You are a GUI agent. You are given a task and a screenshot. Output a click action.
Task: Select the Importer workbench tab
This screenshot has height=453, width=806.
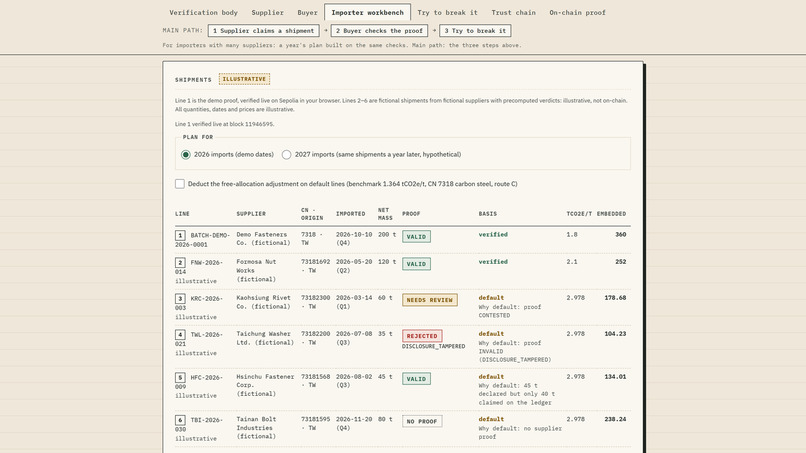pos(368,12)
